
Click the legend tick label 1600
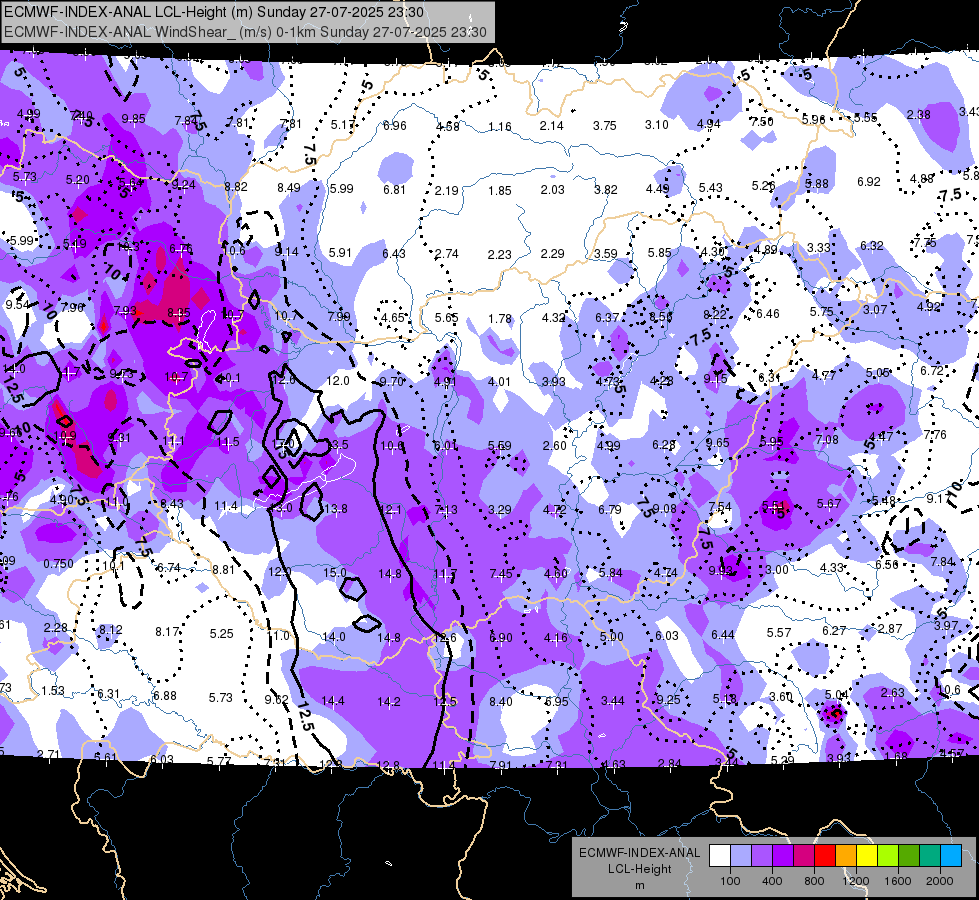click(898, 881)
